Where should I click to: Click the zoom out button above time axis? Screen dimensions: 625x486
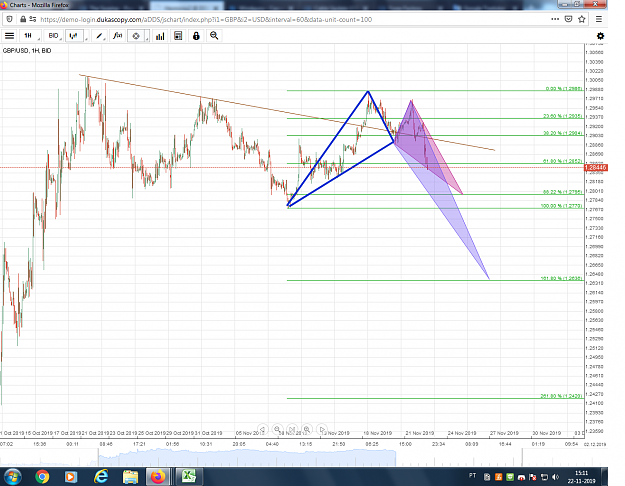tap(277, 429)
